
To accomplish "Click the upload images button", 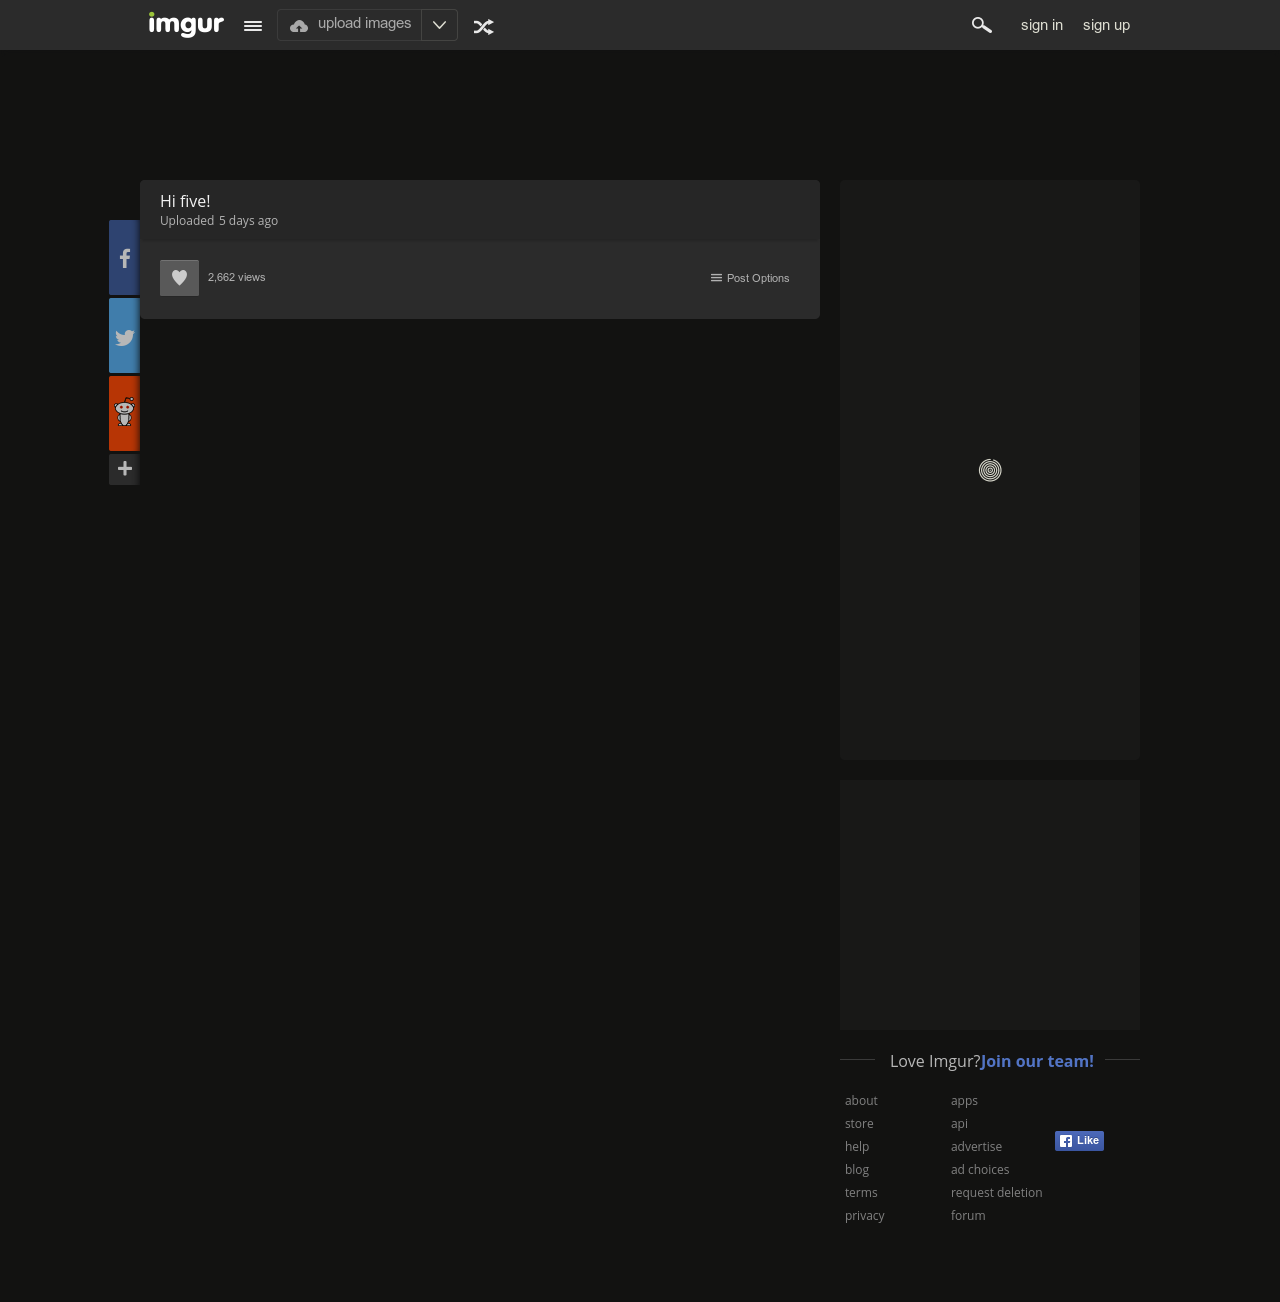I will [349, 25].
